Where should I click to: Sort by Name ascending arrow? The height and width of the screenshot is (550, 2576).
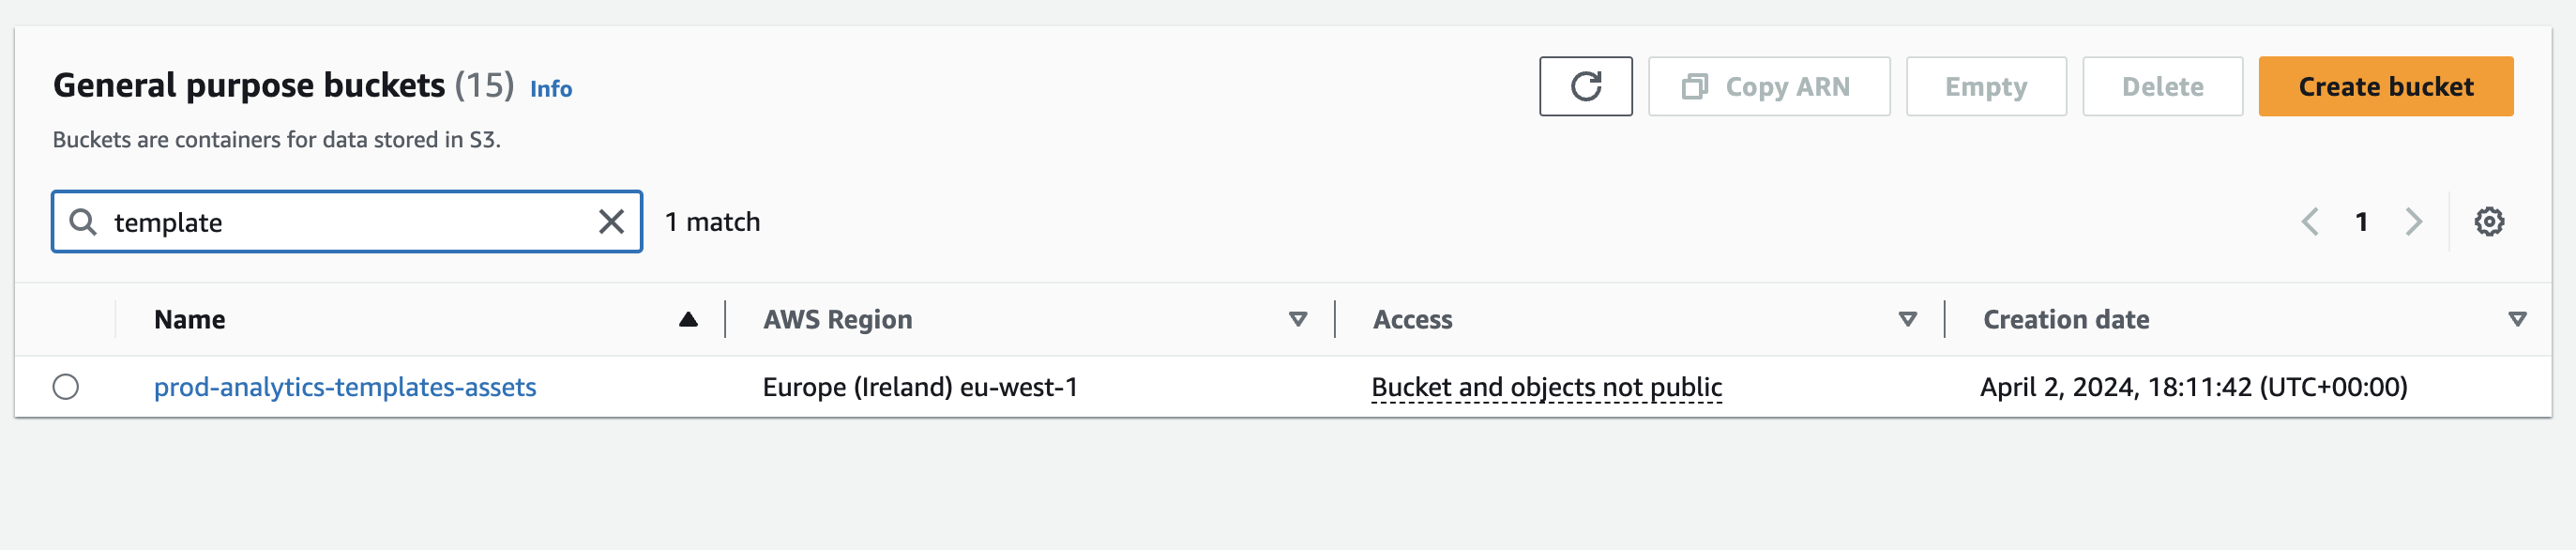tap(688, 320)
